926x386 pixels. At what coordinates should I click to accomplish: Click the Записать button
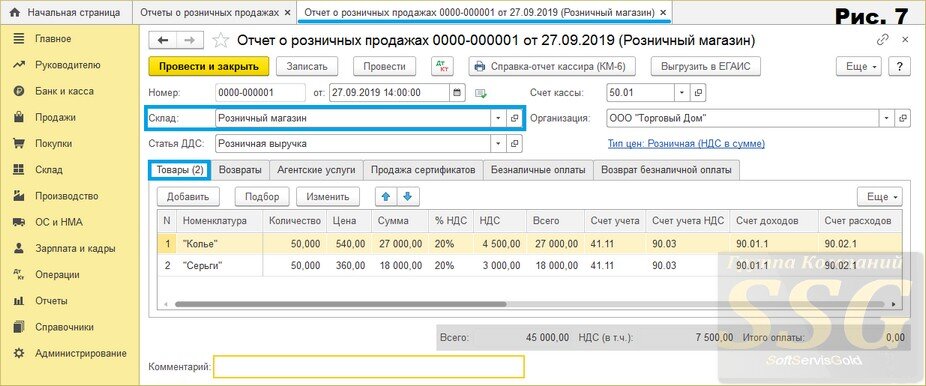[x=307, y=66]
